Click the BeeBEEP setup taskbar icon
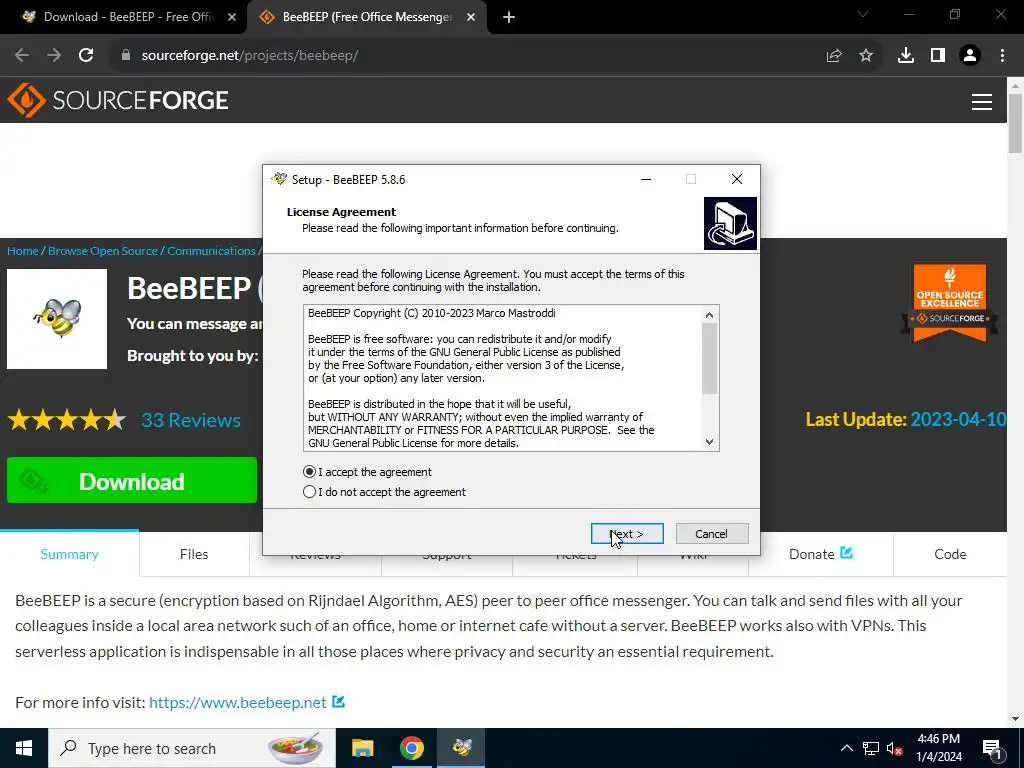 coord(462,748)
